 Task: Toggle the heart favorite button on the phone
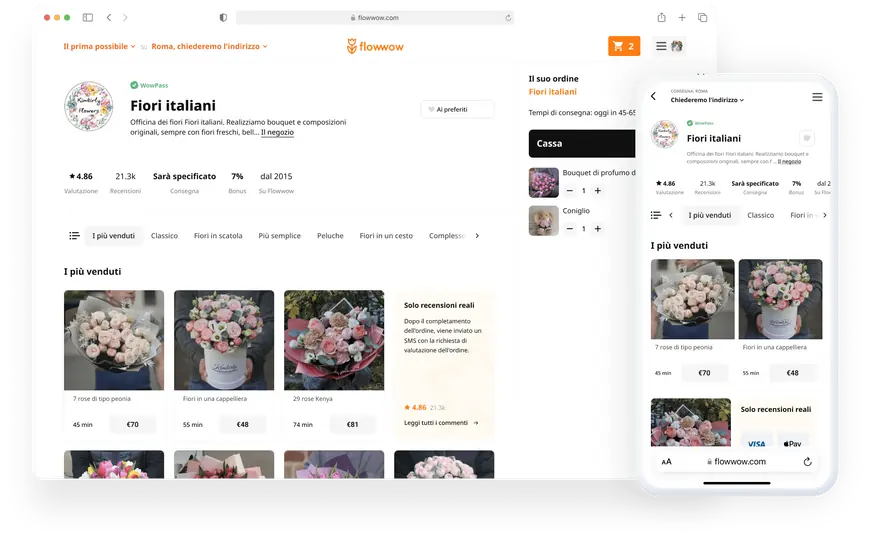806,138
